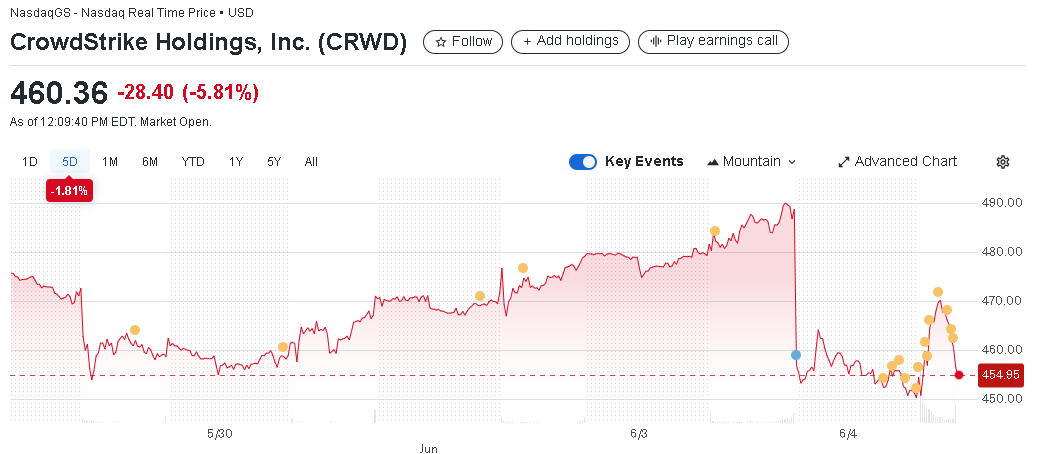This screenshot has height=454, width=1044.
Task: Click the 470.00 price axis label
Action: click(1001, 301)
